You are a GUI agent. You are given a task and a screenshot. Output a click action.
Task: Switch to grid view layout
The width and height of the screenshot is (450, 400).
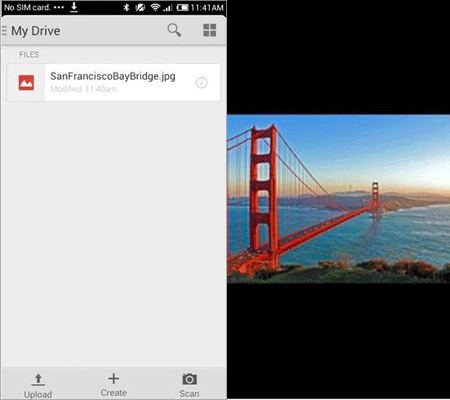coord(210,30)
